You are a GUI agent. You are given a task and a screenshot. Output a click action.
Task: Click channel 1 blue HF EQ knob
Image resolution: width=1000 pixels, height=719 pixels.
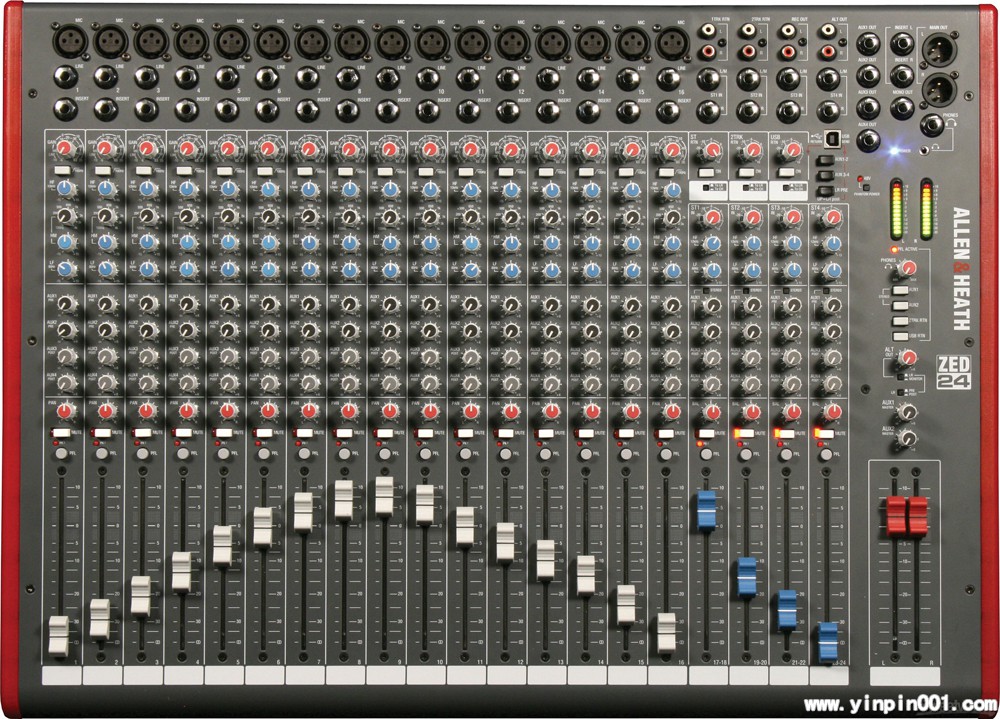point(66,189)
